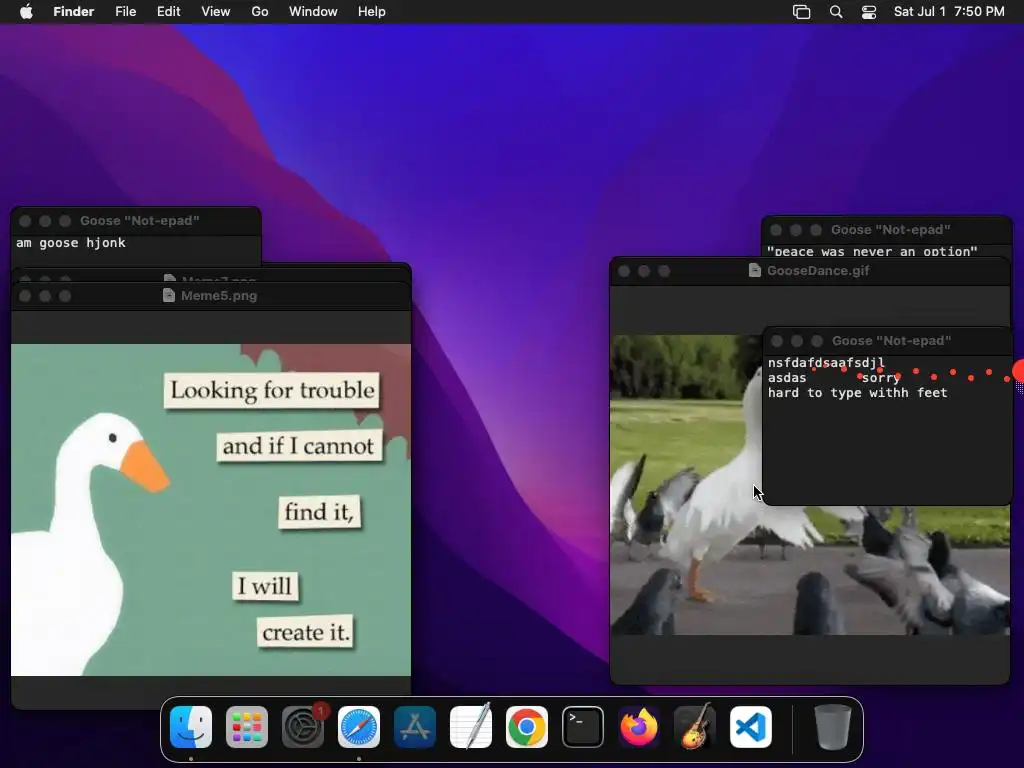
Task: Open the Go menu
Action: point(260,12)
